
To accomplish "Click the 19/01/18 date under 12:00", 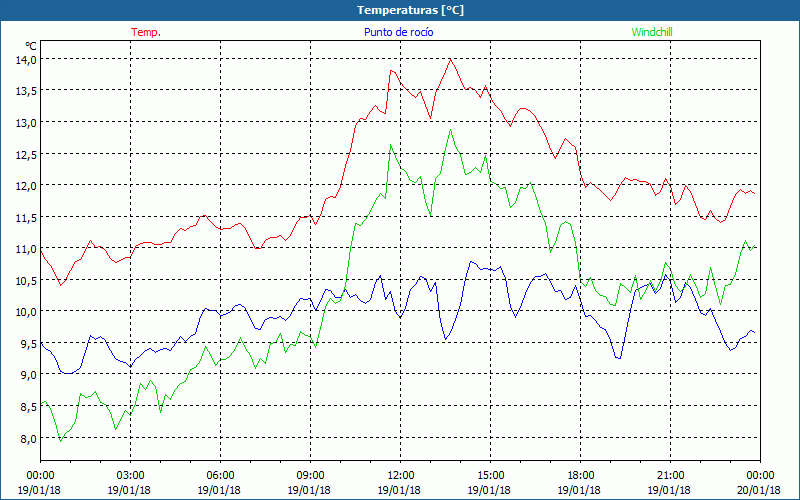I will [399, 490].
